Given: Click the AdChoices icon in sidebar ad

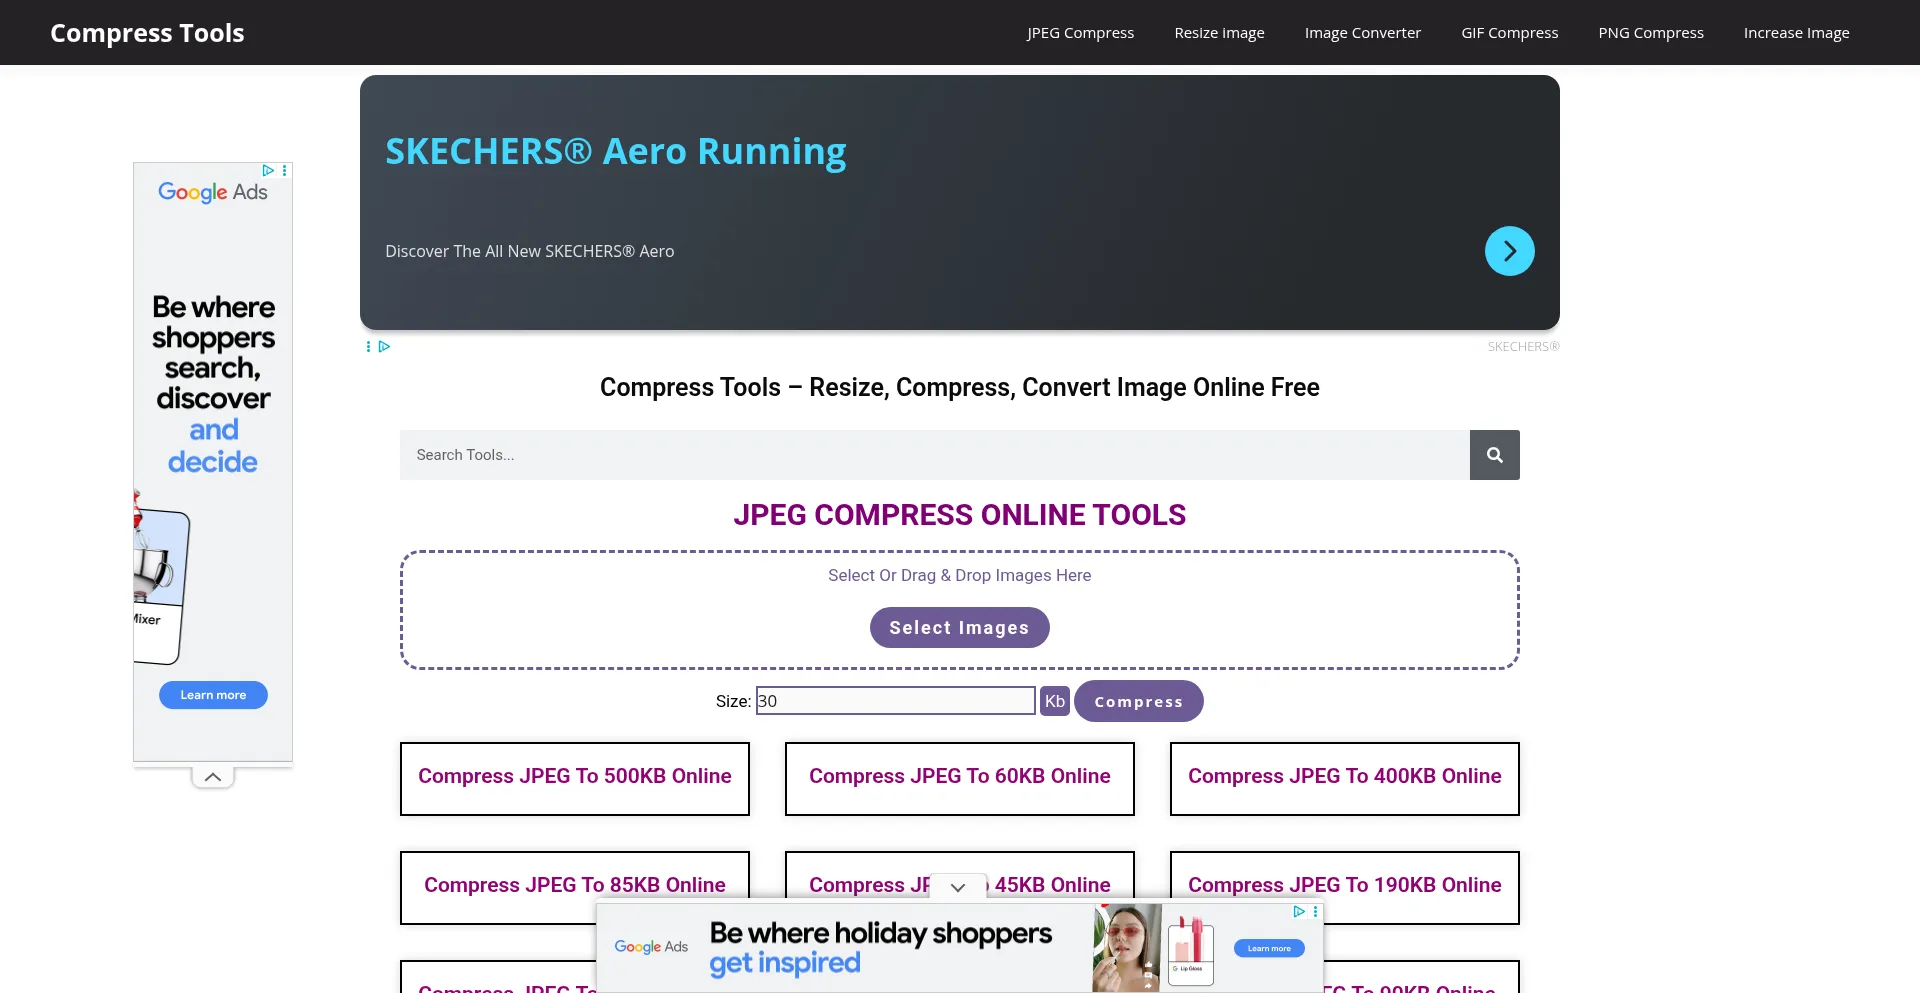Looking at the screenshot, I should pos(268,171).
